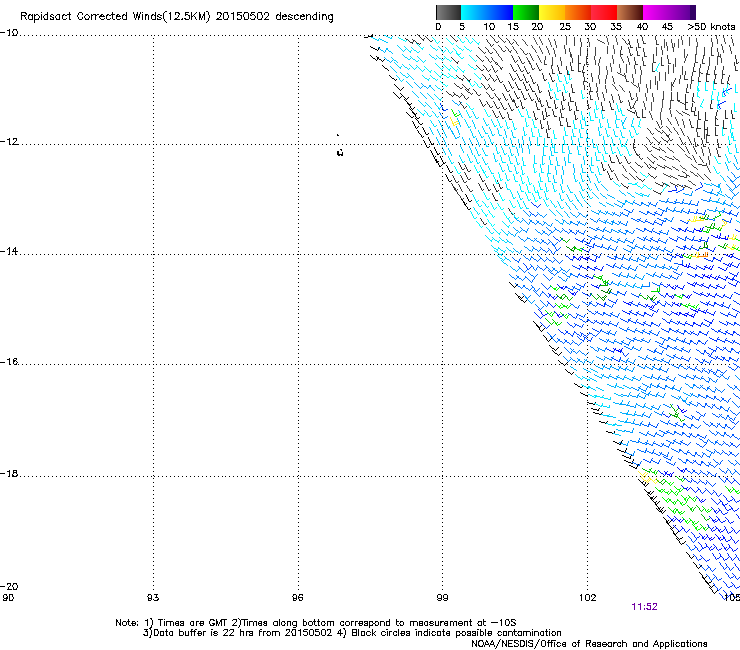Click the 93 longitude axis label

point(153,598)
